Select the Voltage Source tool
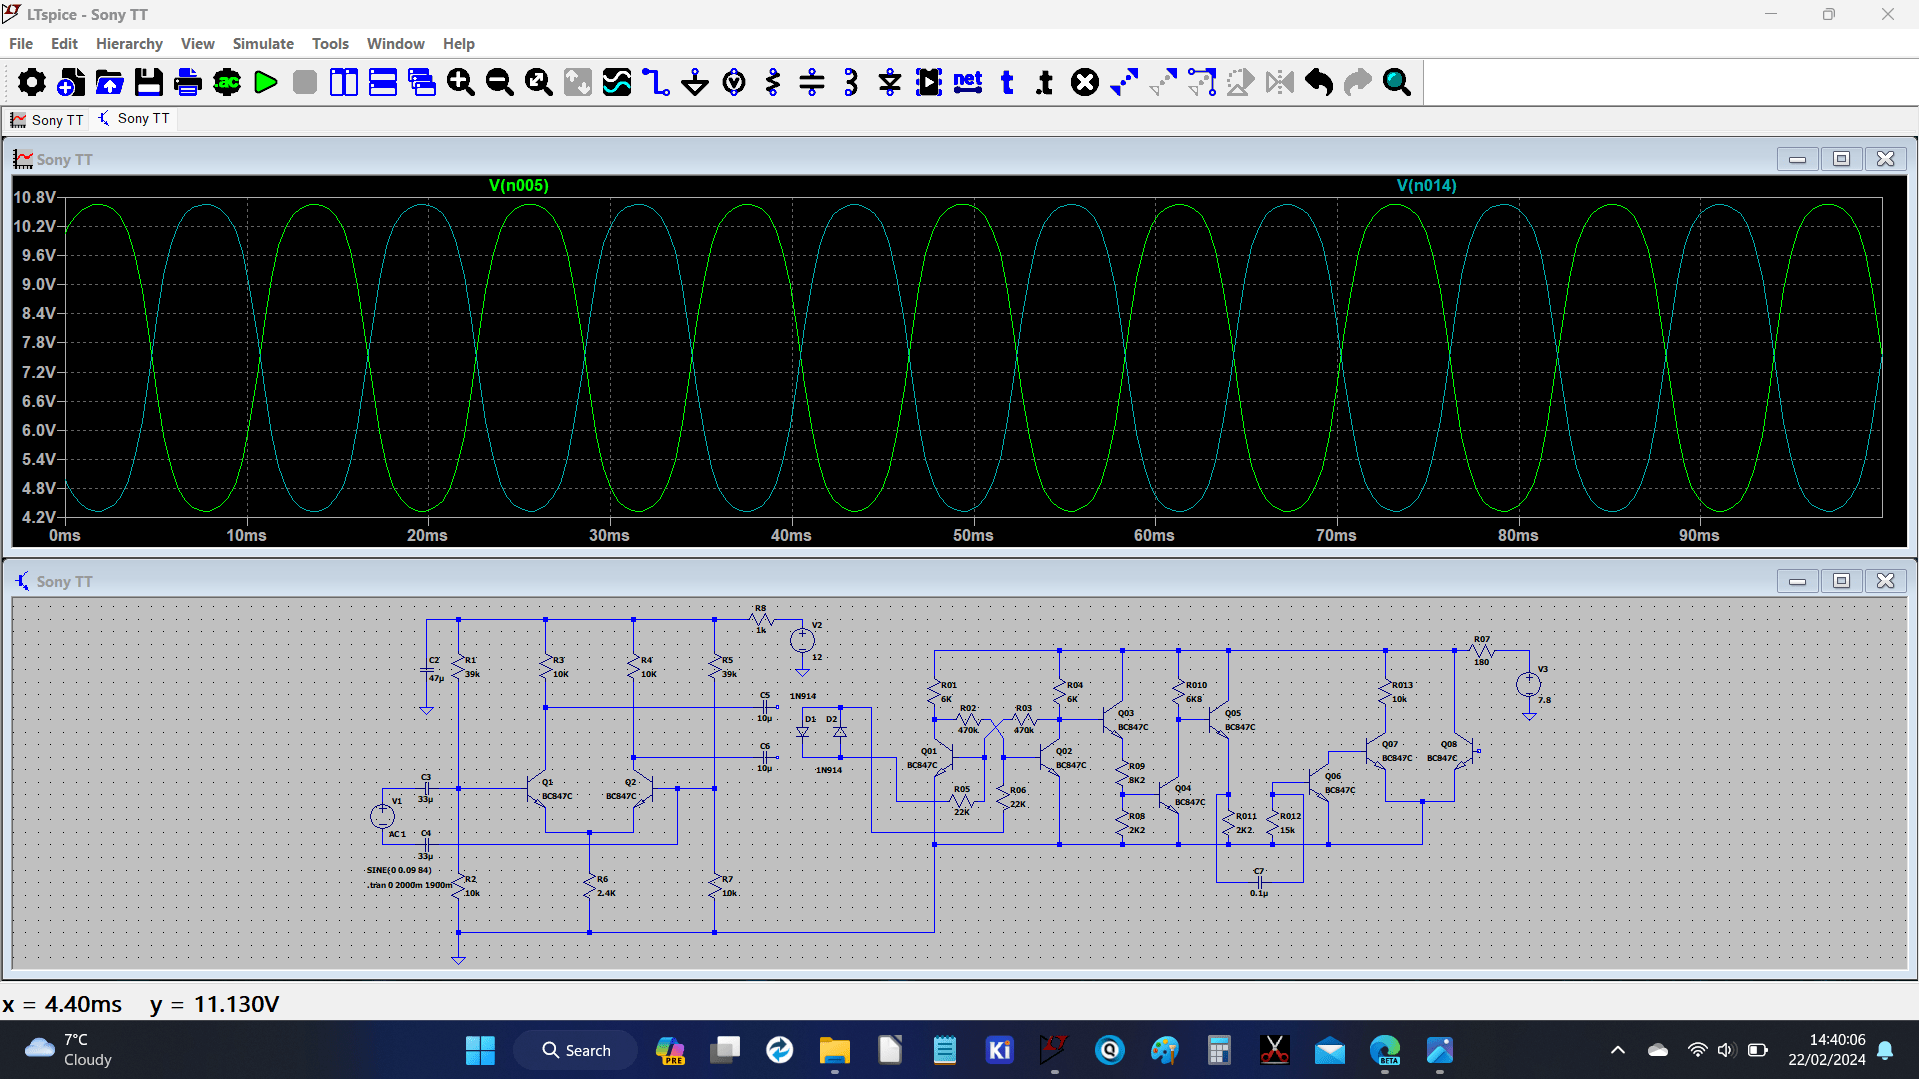This screenshot has width=1919, height=1079. coord(734,82)
